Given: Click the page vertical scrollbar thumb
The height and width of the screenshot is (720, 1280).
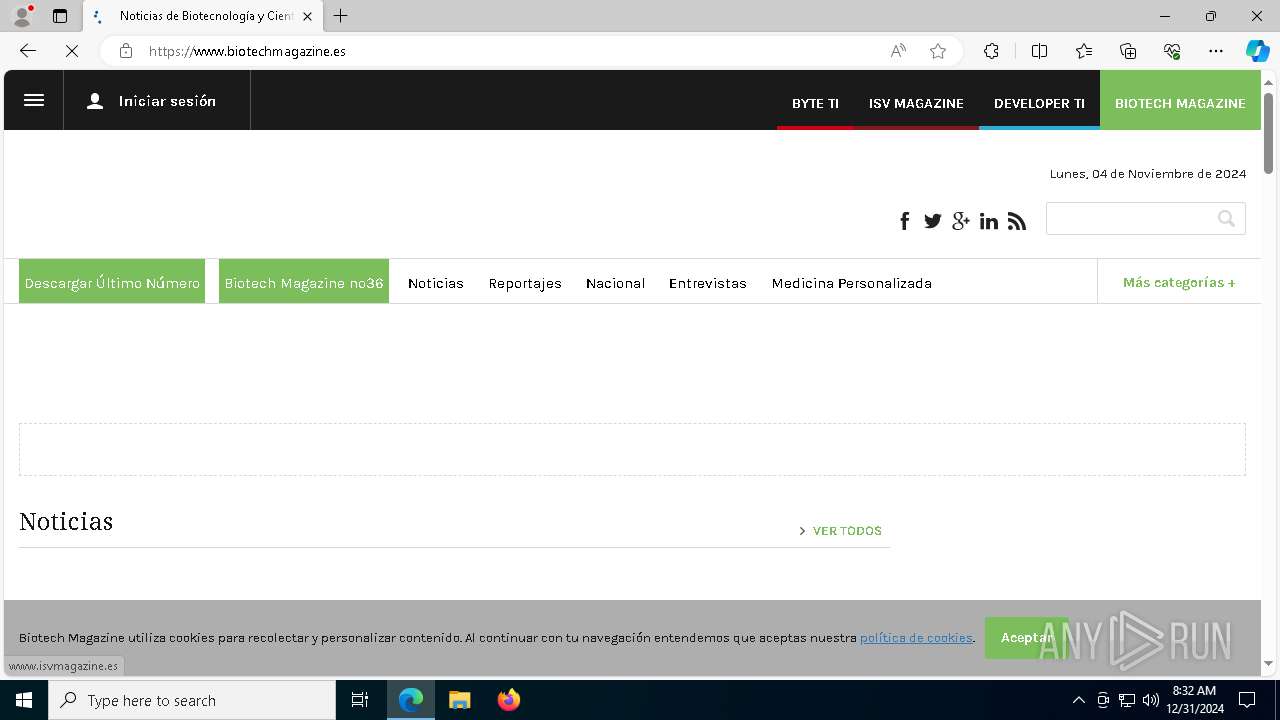Looking at the screenshot, I should coord(1268,132).
